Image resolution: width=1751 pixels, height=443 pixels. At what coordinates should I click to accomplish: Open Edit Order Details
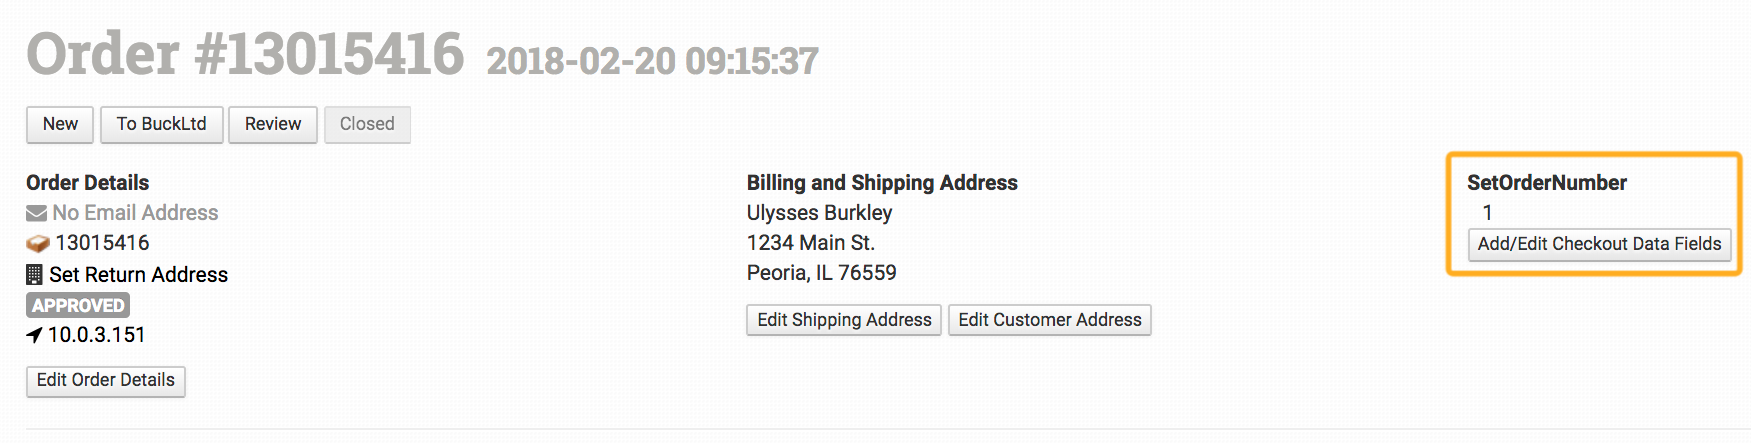[106, 380]
